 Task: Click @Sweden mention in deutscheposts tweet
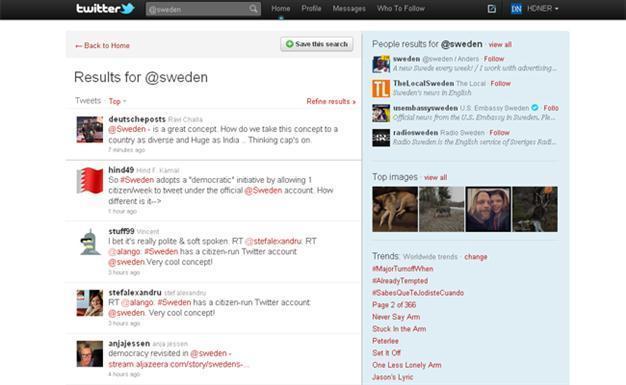coord(127,129)
